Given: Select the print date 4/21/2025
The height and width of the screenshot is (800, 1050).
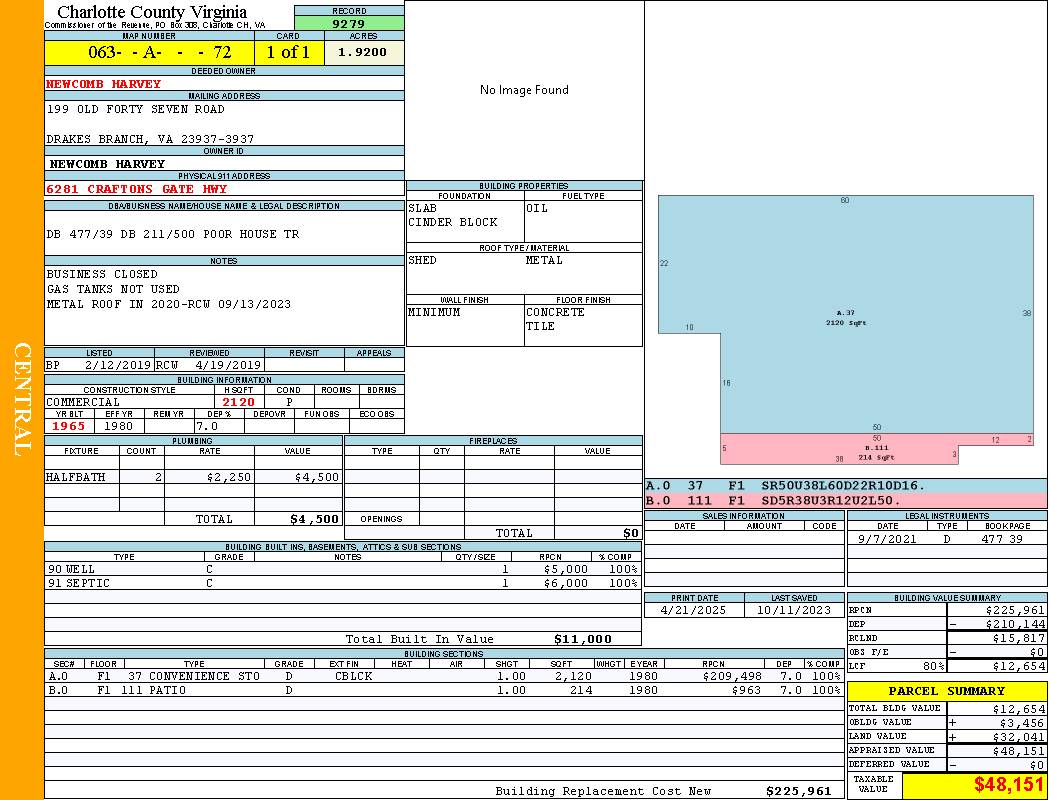Looking at the screenshot, I should tap(694, 609).
